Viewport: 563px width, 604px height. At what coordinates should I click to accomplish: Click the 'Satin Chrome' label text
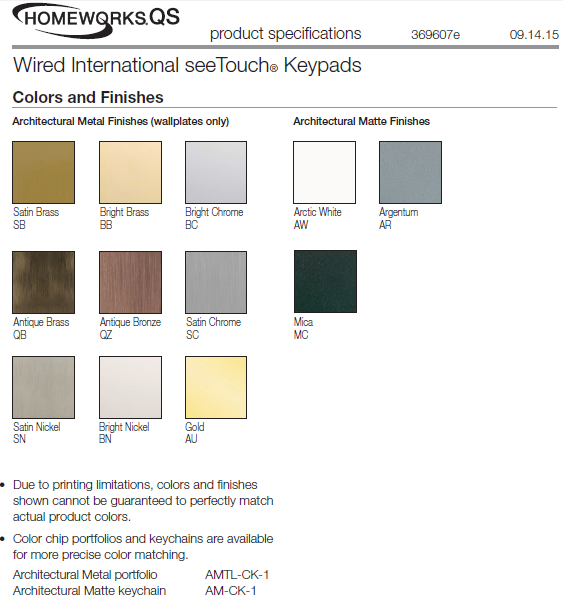(214, 322)
